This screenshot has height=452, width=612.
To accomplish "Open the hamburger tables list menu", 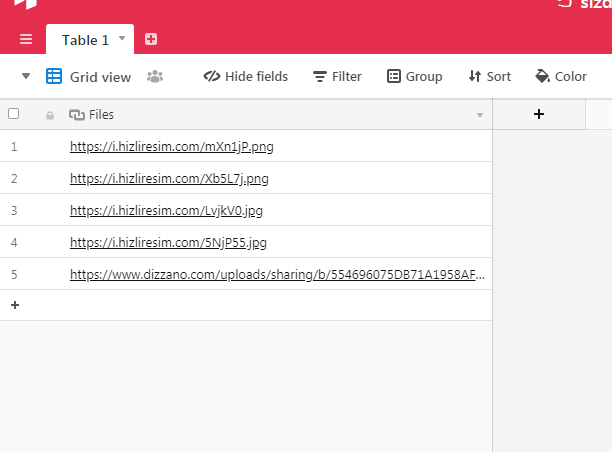I will tap(26, 40).
